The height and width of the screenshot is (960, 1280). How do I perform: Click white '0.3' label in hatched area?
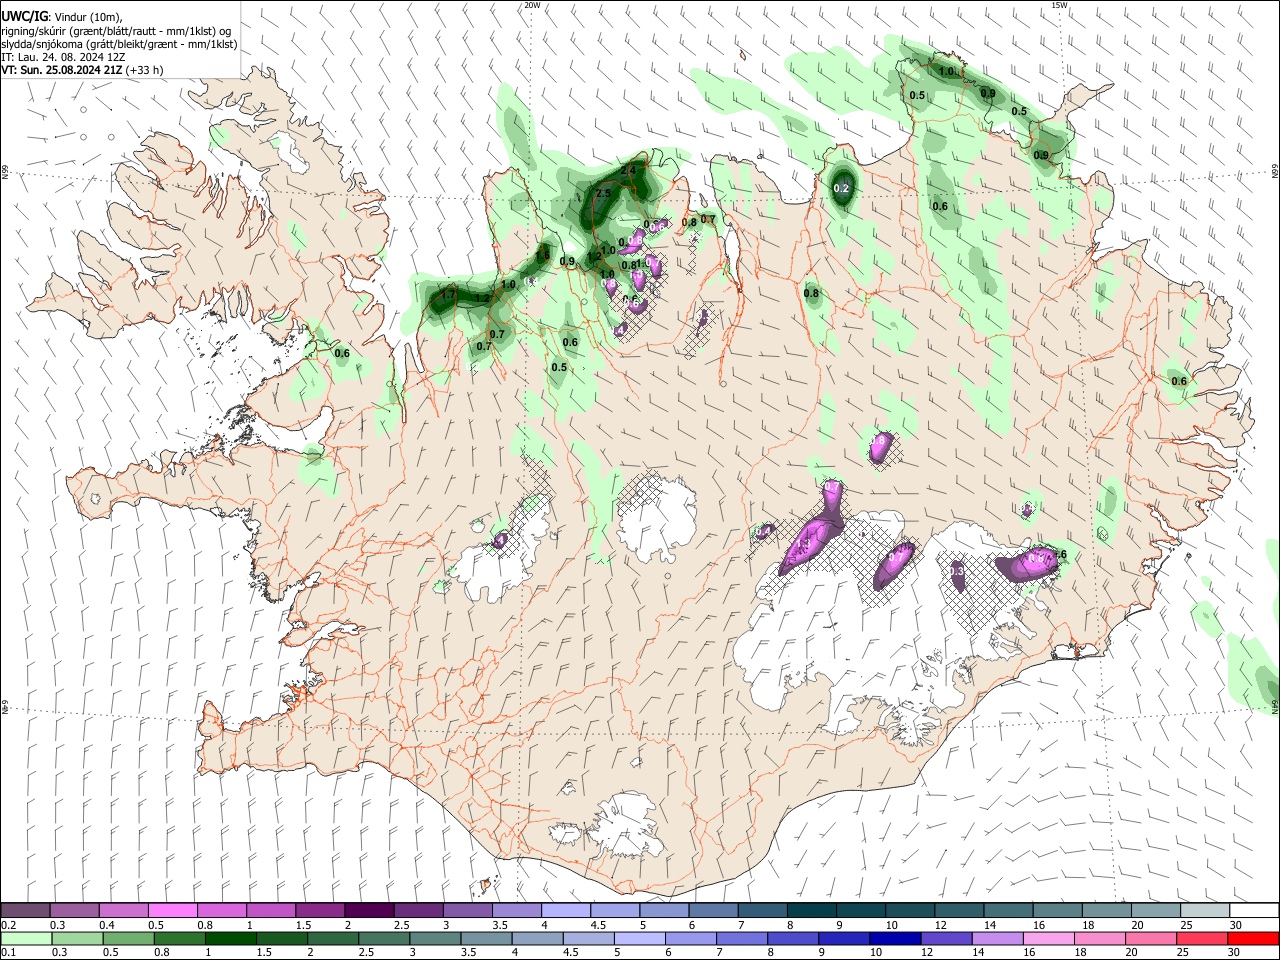click(956, 571)
